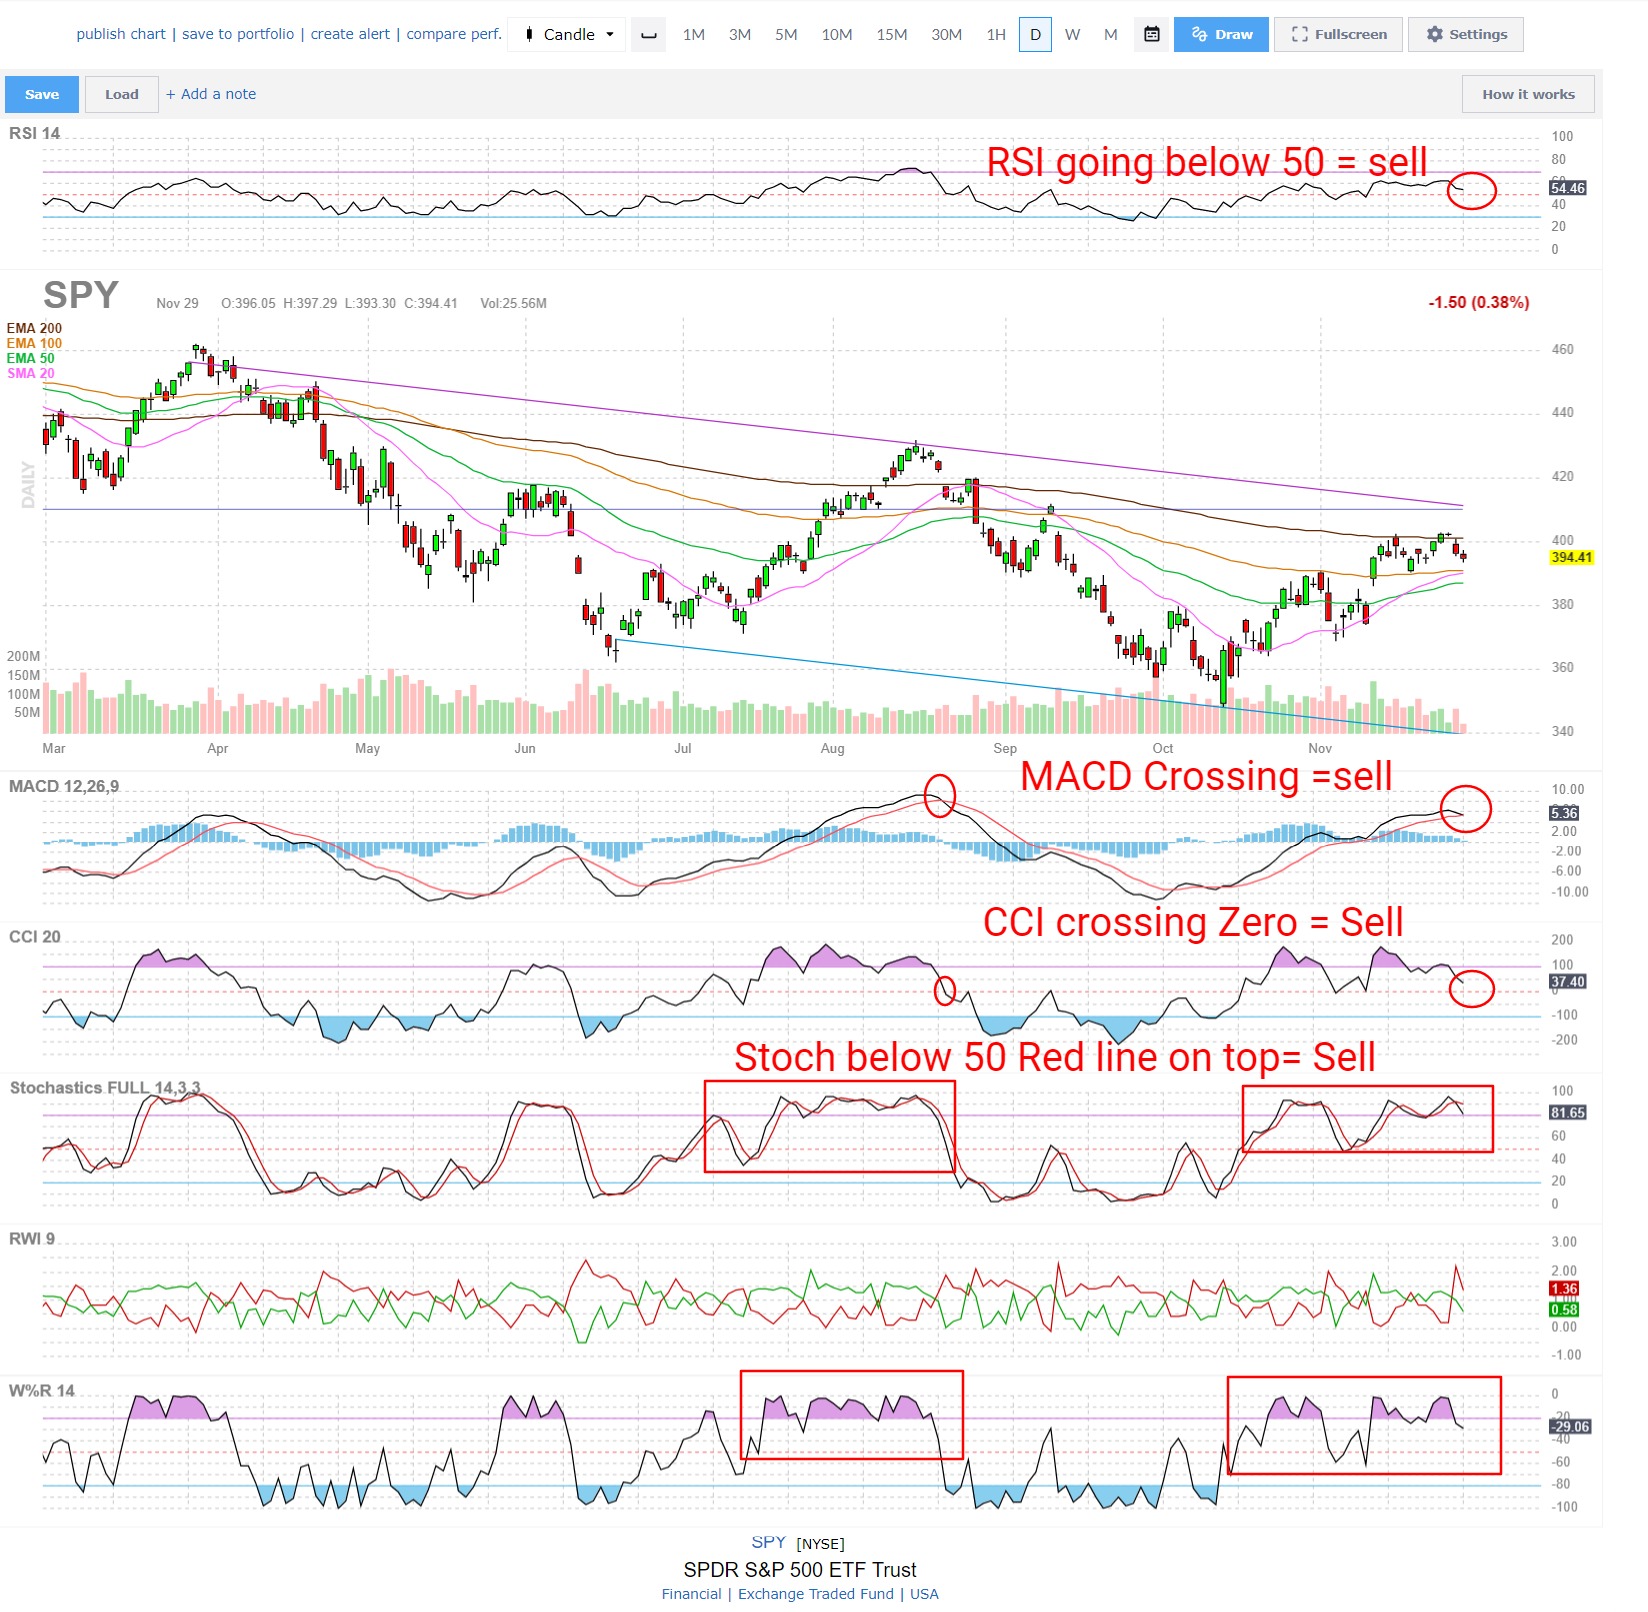Click the SMA 20 legend label
1648x1612 pixels.
point(31,373)
